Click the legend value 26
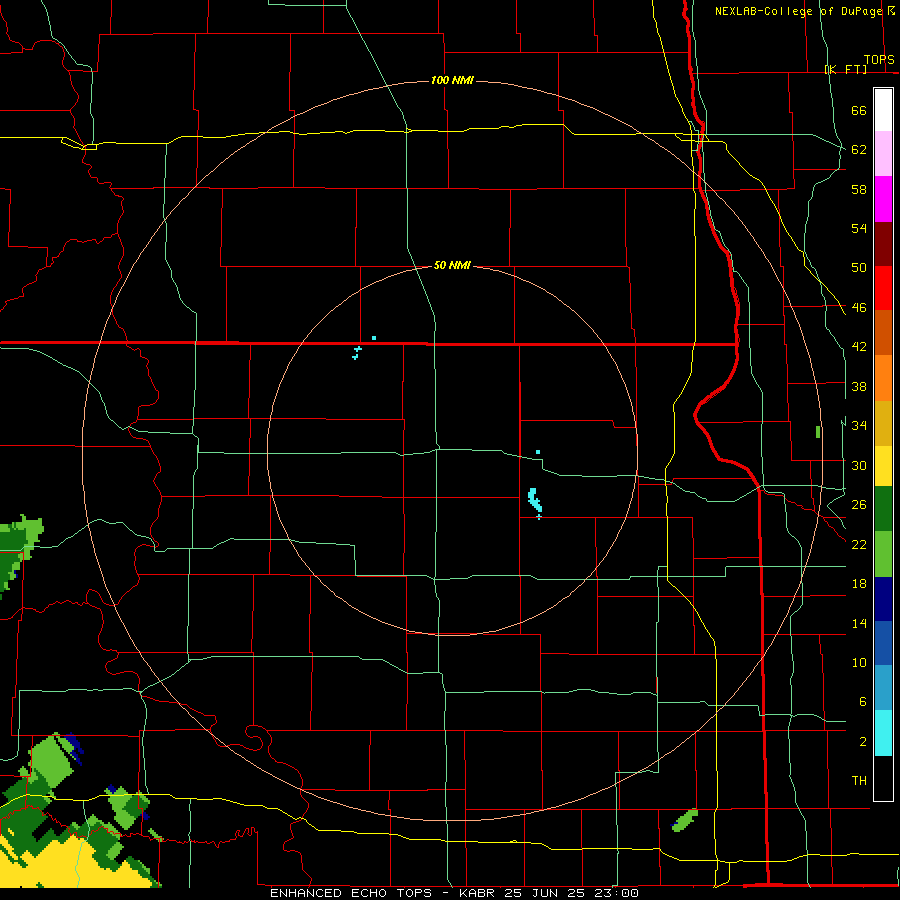Viewport: 900px width, 900px height. pos(859,505)
